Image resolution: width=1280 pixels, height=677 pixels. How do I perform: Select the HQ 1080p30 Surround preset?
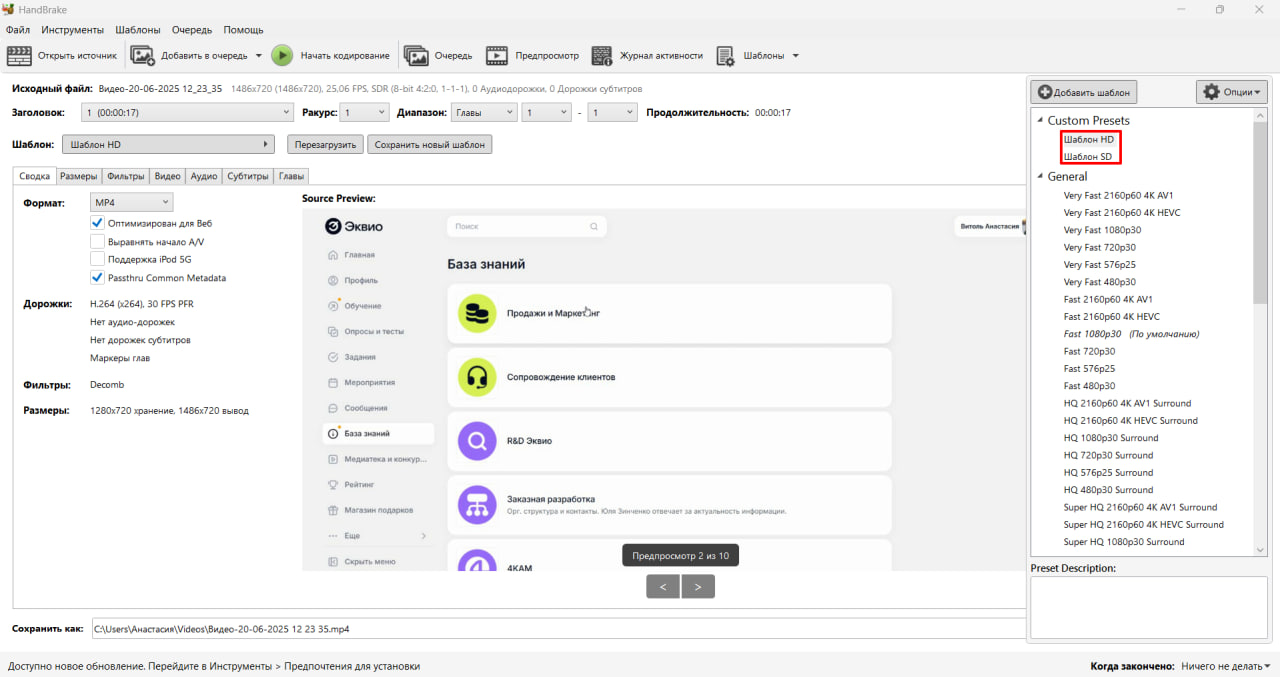tap(1111, 438)
